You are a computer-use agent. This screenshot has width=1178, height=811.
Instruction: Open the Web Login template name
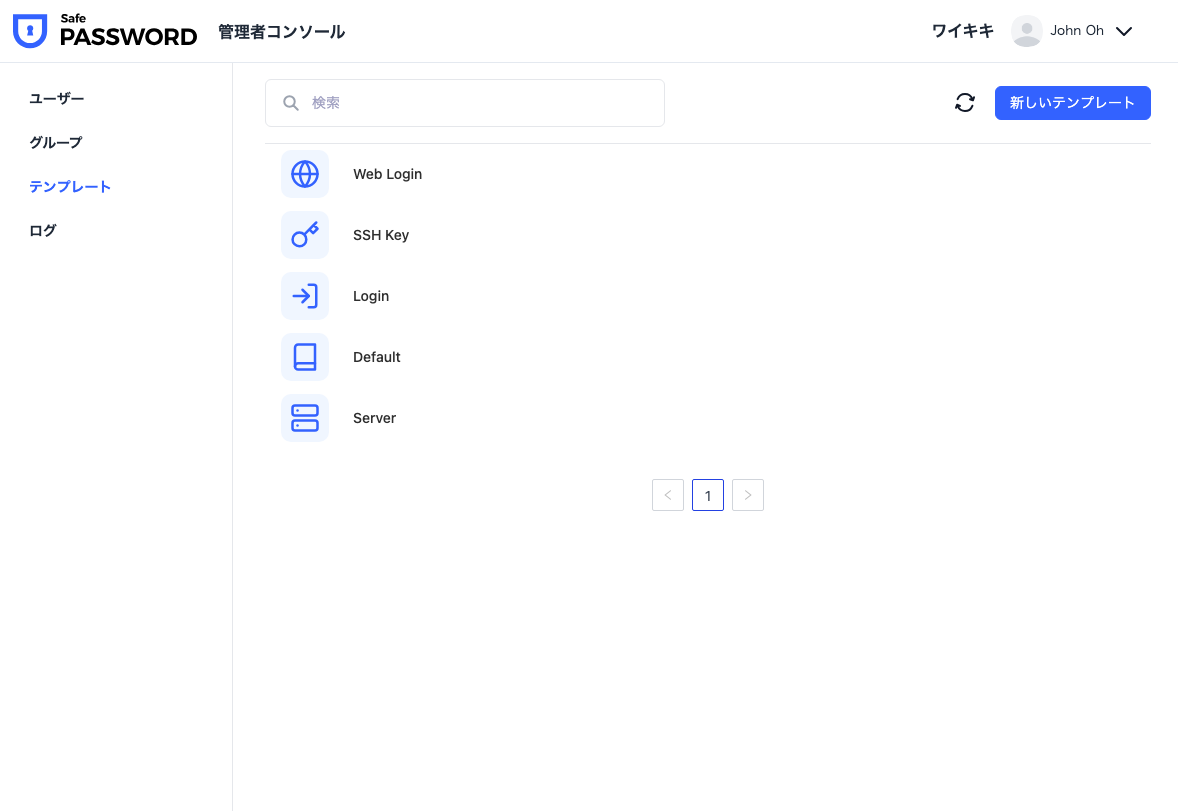[x=388, y=174]
